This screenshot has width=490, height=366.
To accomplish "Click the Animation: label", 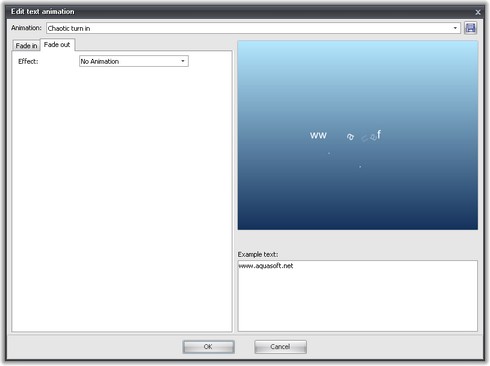I will (x=26, y=28).
